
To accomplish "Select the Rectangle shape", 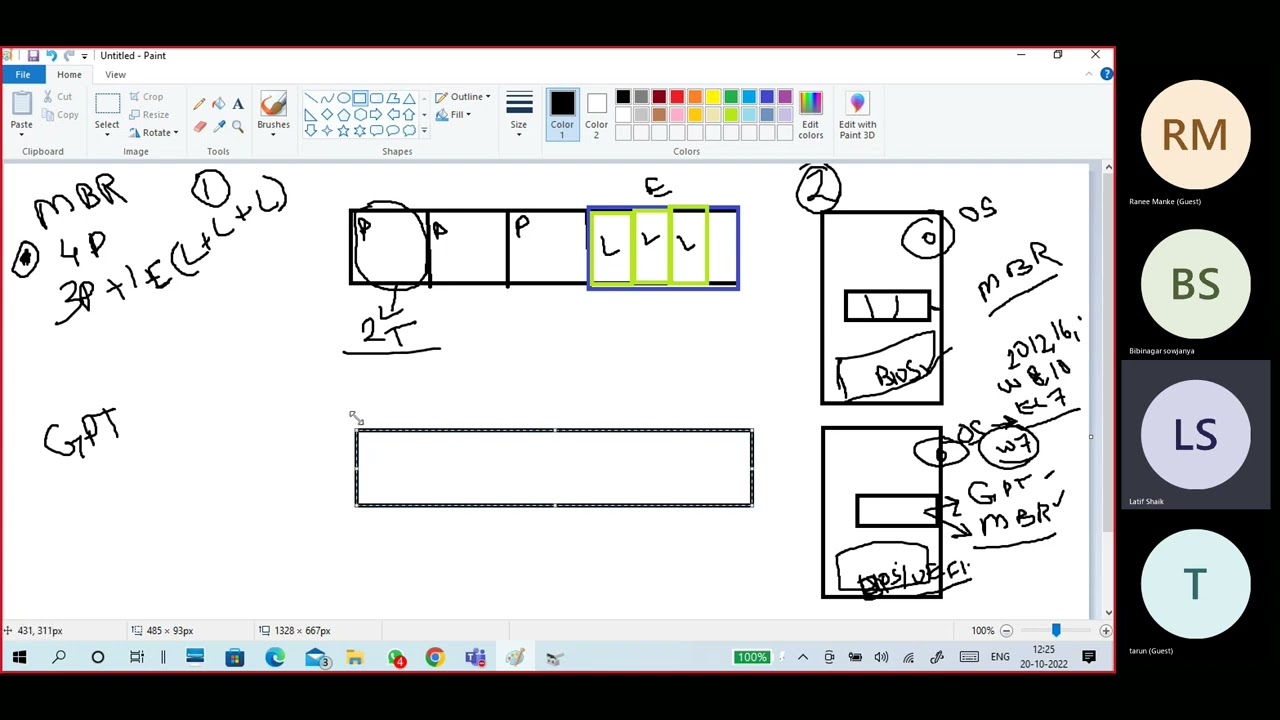I will click(x=359, y=98).
